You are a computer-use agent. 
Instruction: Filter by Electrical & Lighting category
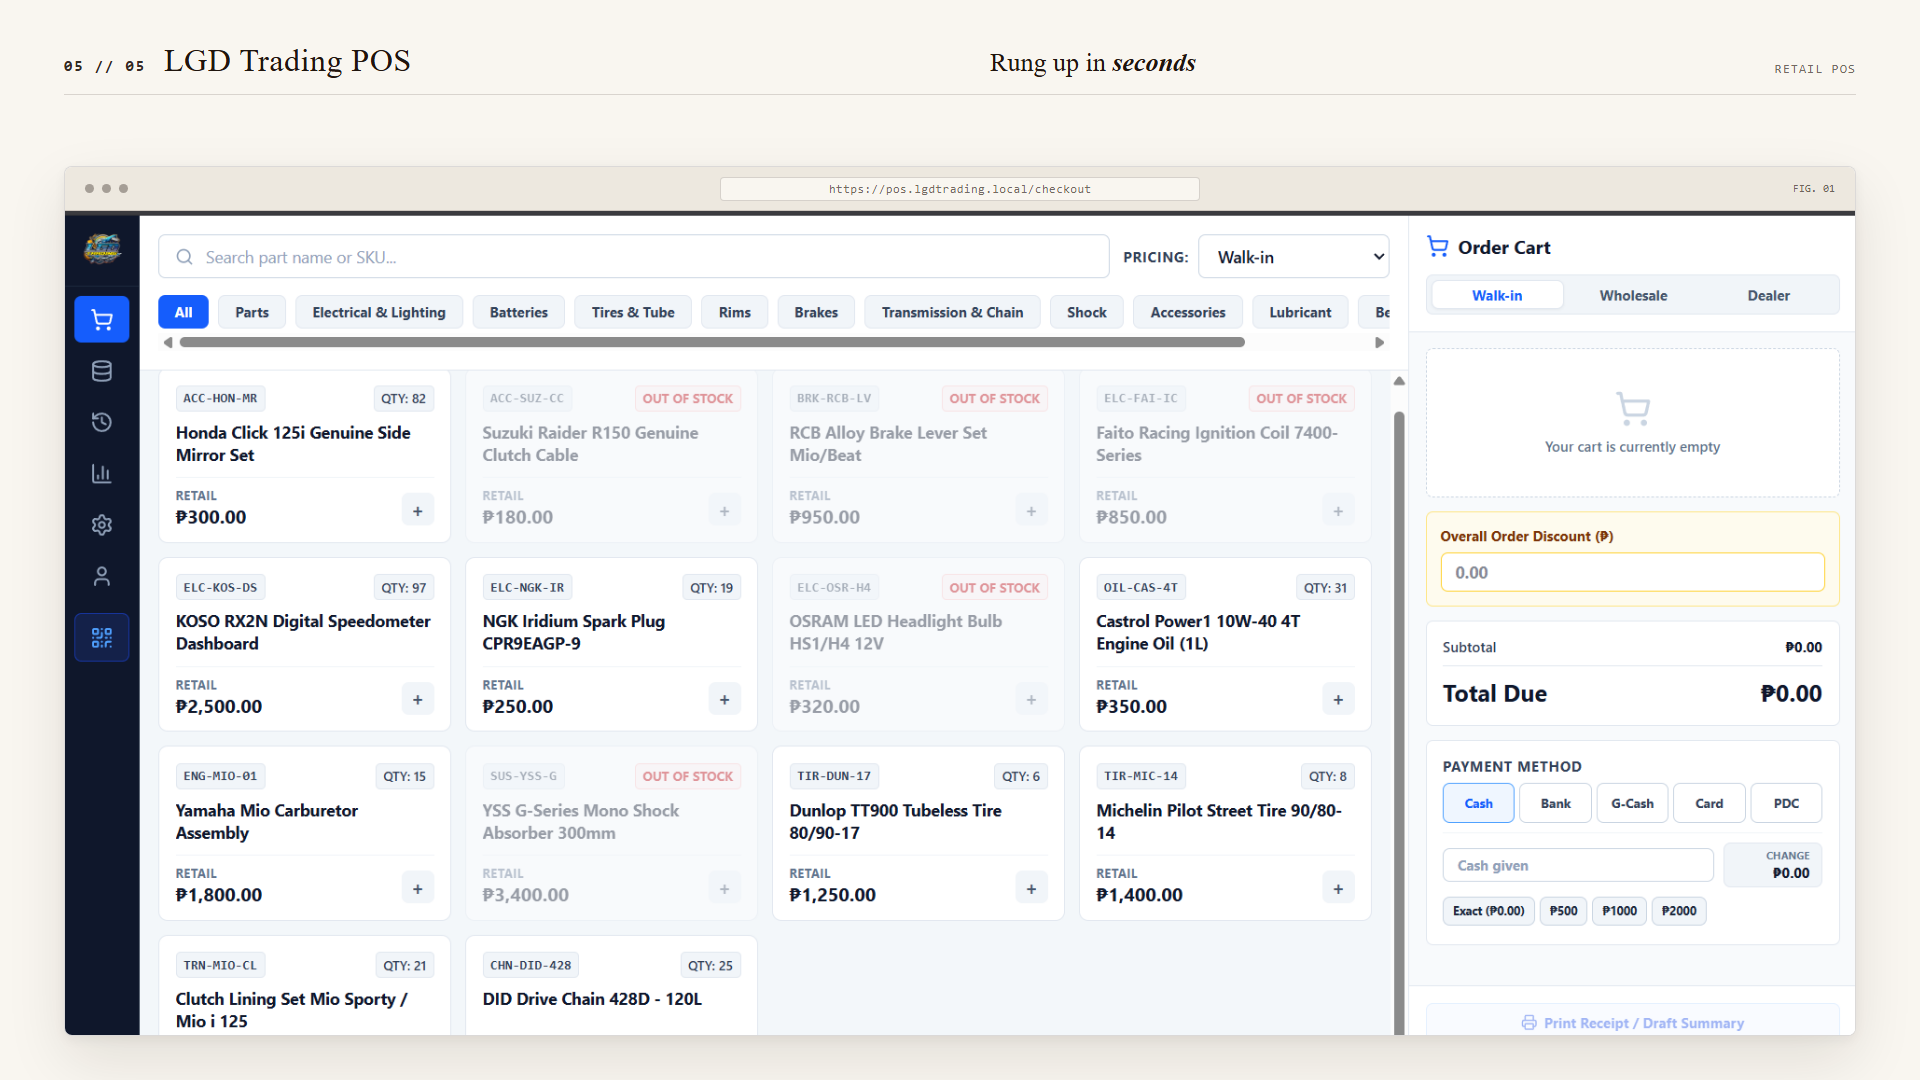pyautogui.click(x=379, y=312)
